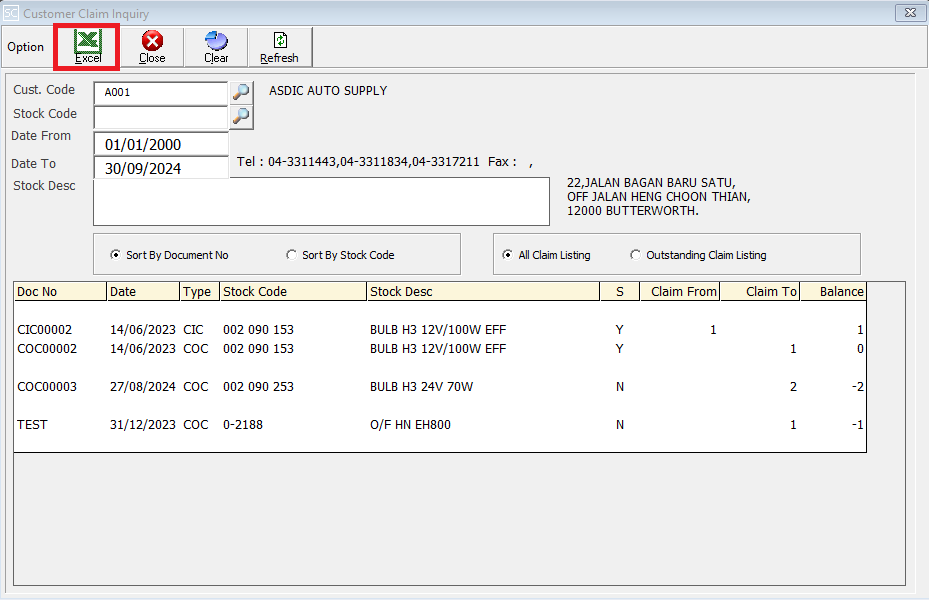Click the Refresh toolbar icon
Image resolution: width=929 pixels, height=600 pixels.
280,47
